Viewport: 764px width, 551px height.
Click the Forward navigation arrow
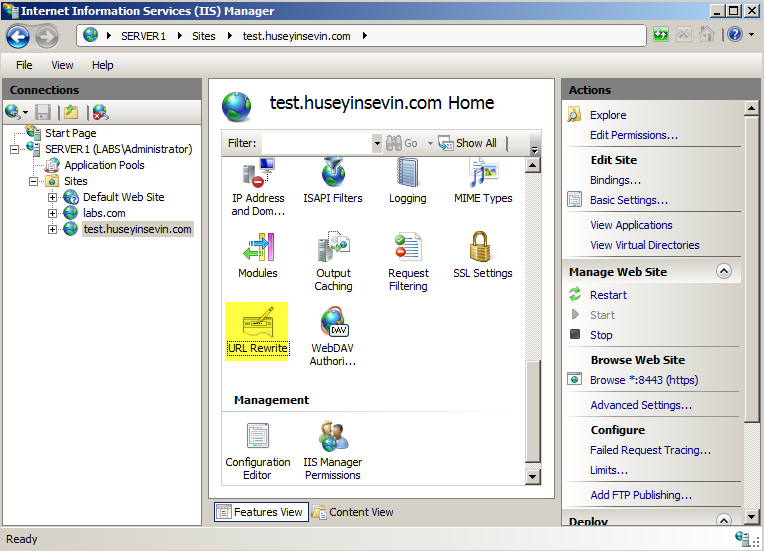(x=47, y=37)
